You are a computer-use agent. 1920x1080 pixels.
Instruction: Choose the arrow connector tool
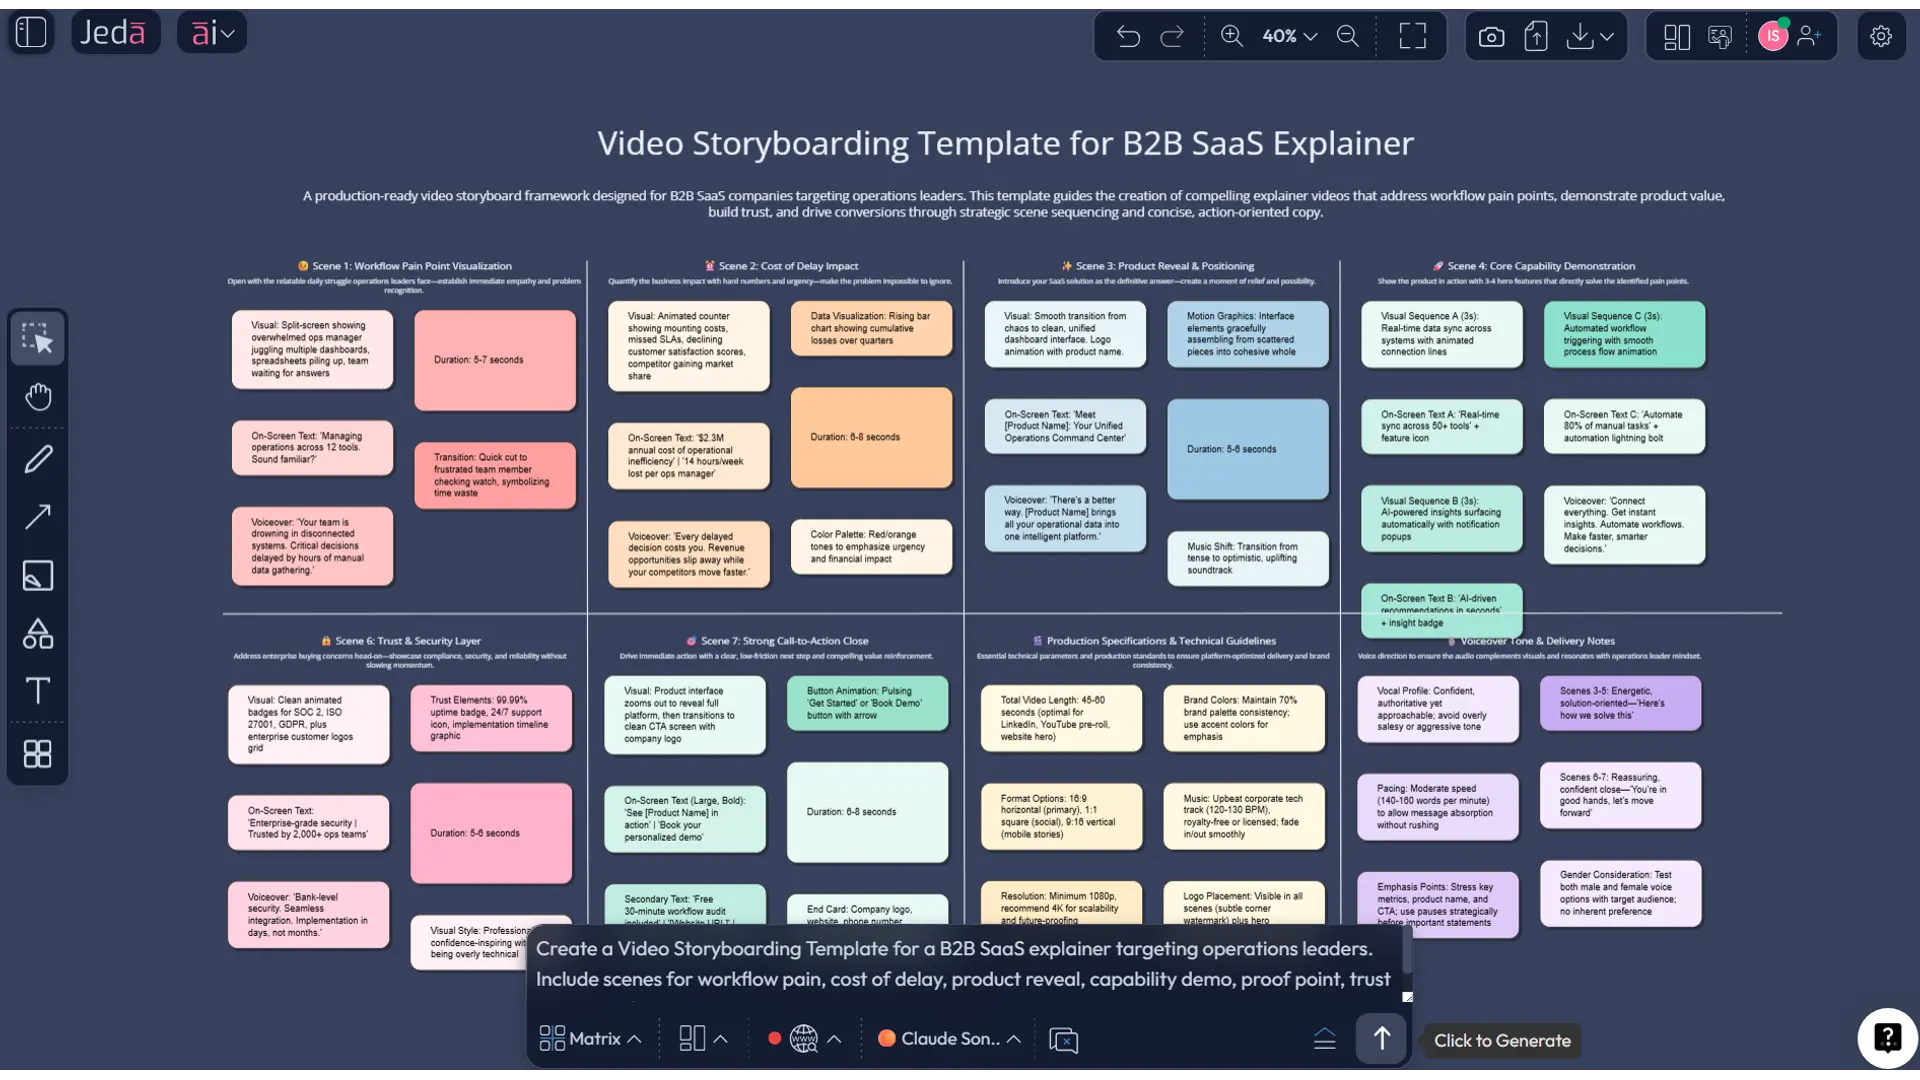point(38,516)
